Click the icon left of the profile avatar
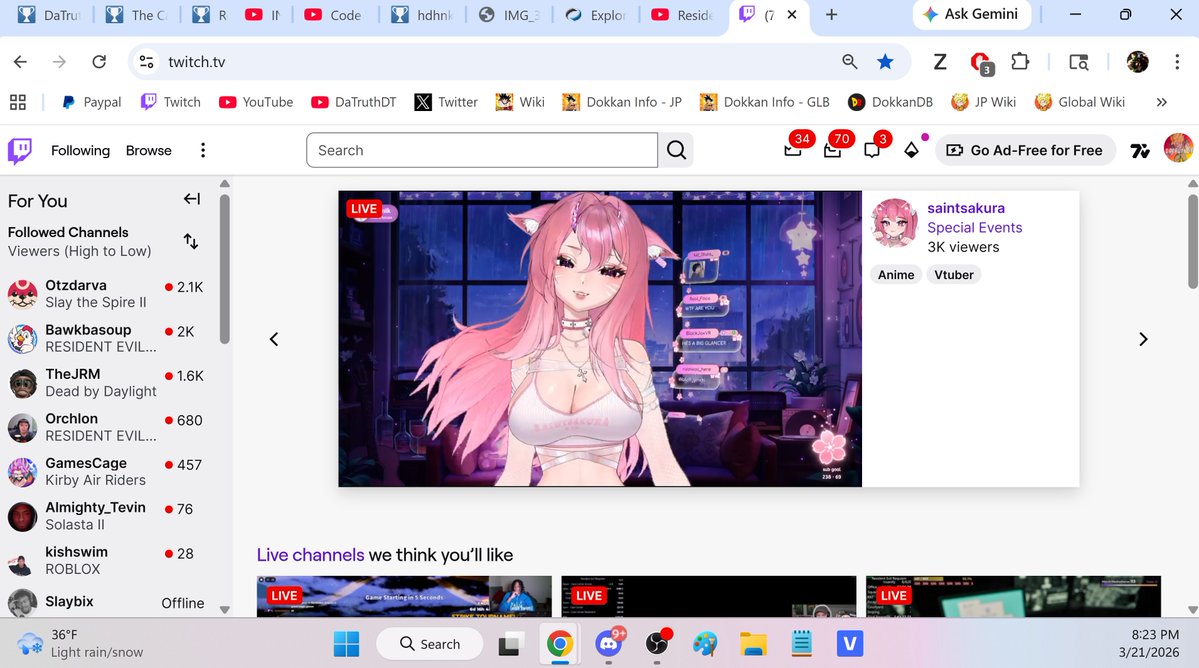This screenshot has height=668, width=1199. pos(1140,151)
